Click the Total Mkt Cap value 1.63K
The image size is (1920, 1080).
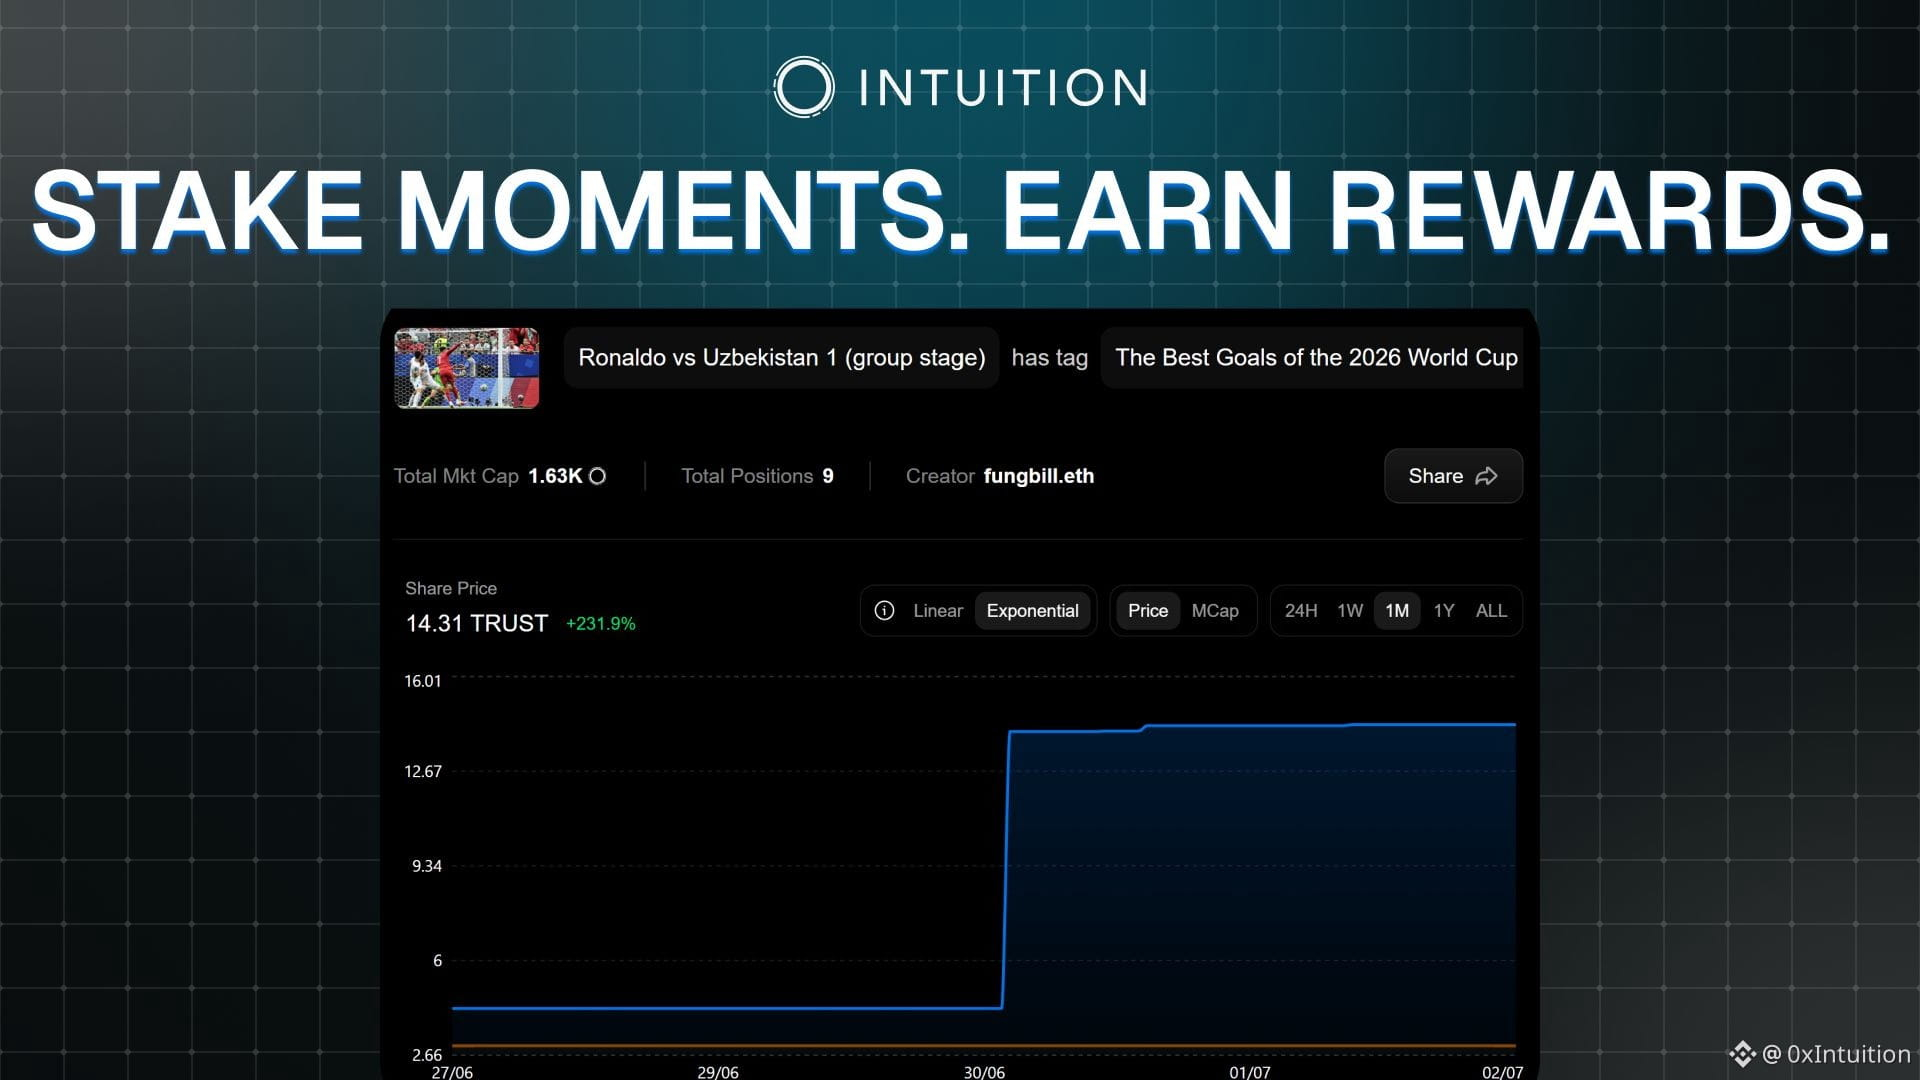[555, 476]
